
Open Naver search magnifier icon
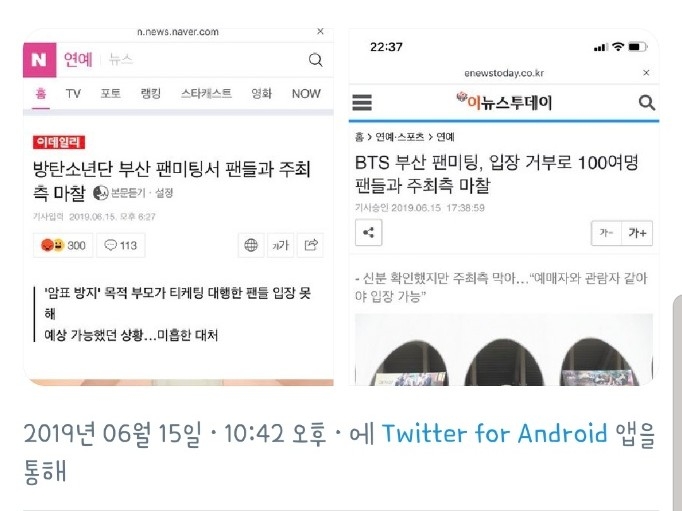point(315,60)
